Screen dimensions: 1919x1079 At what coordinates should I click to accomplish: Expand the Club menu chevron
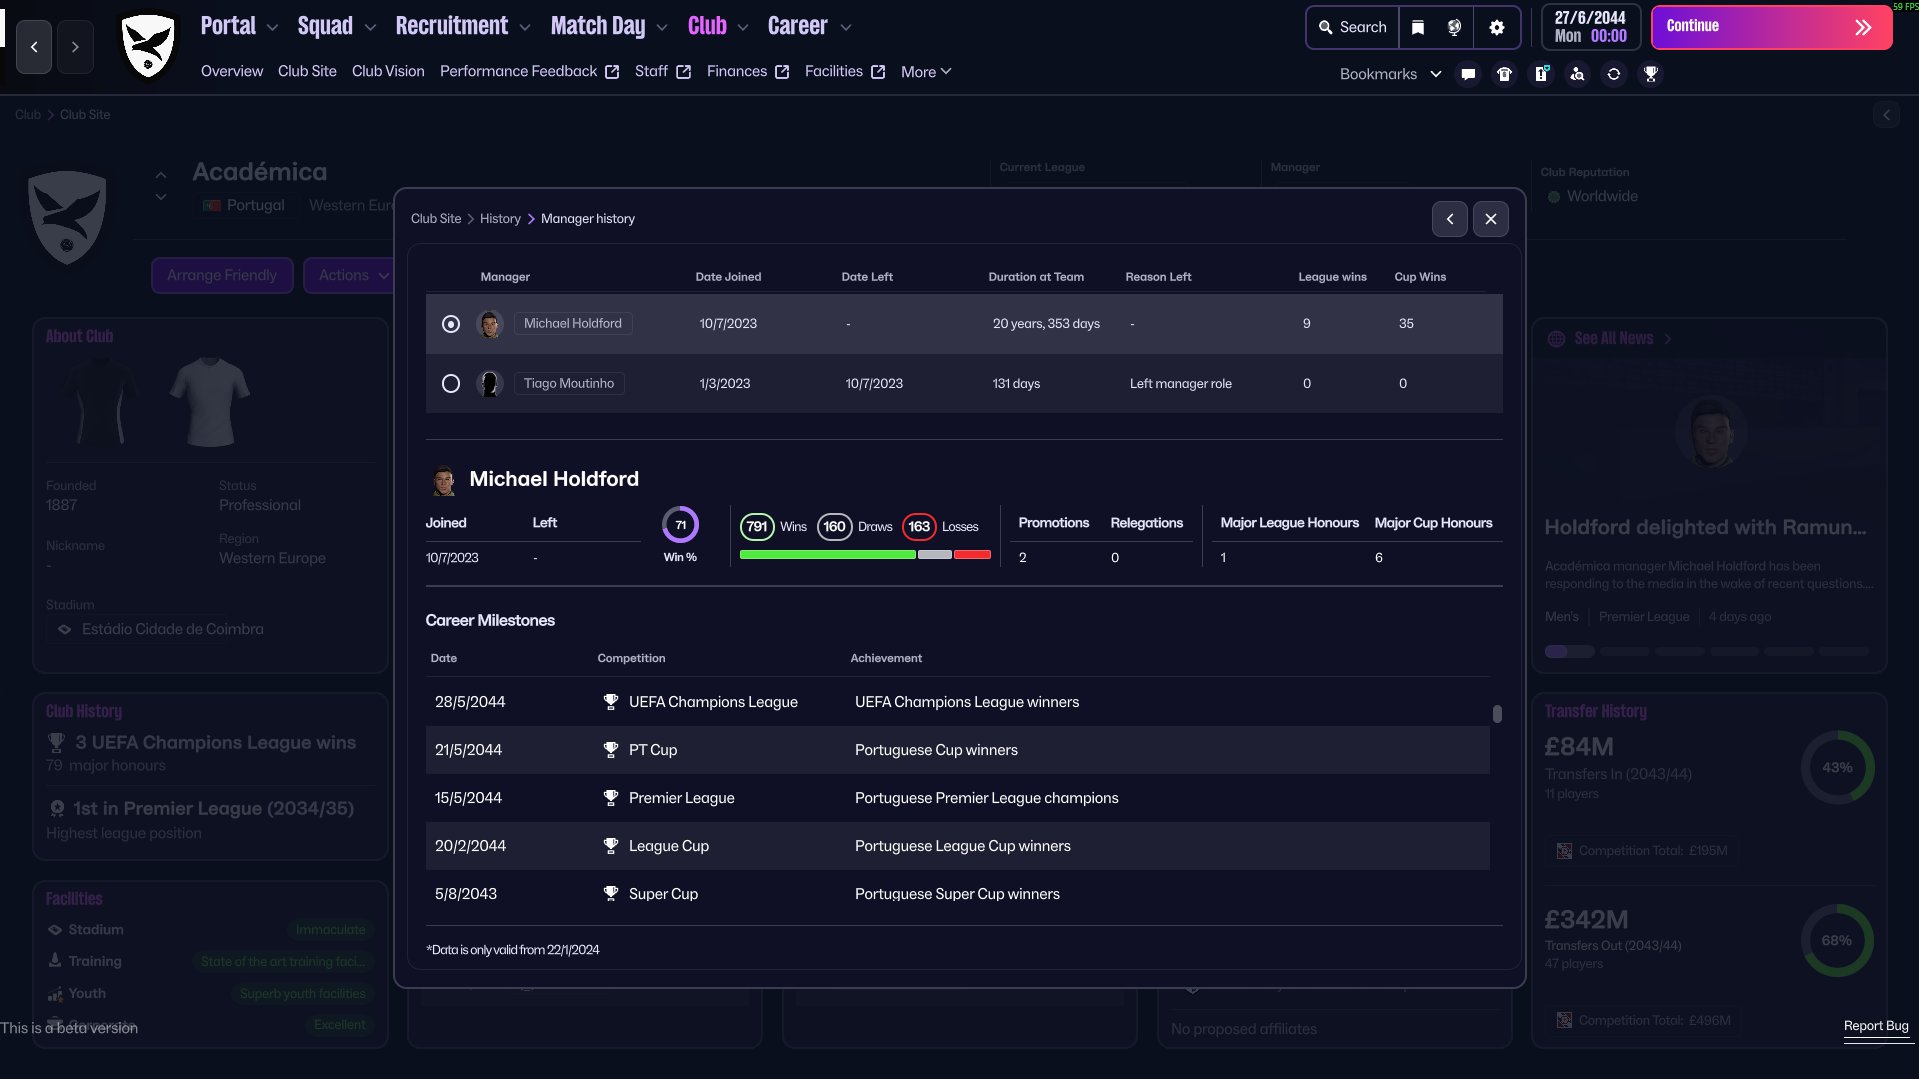point(743,28)
